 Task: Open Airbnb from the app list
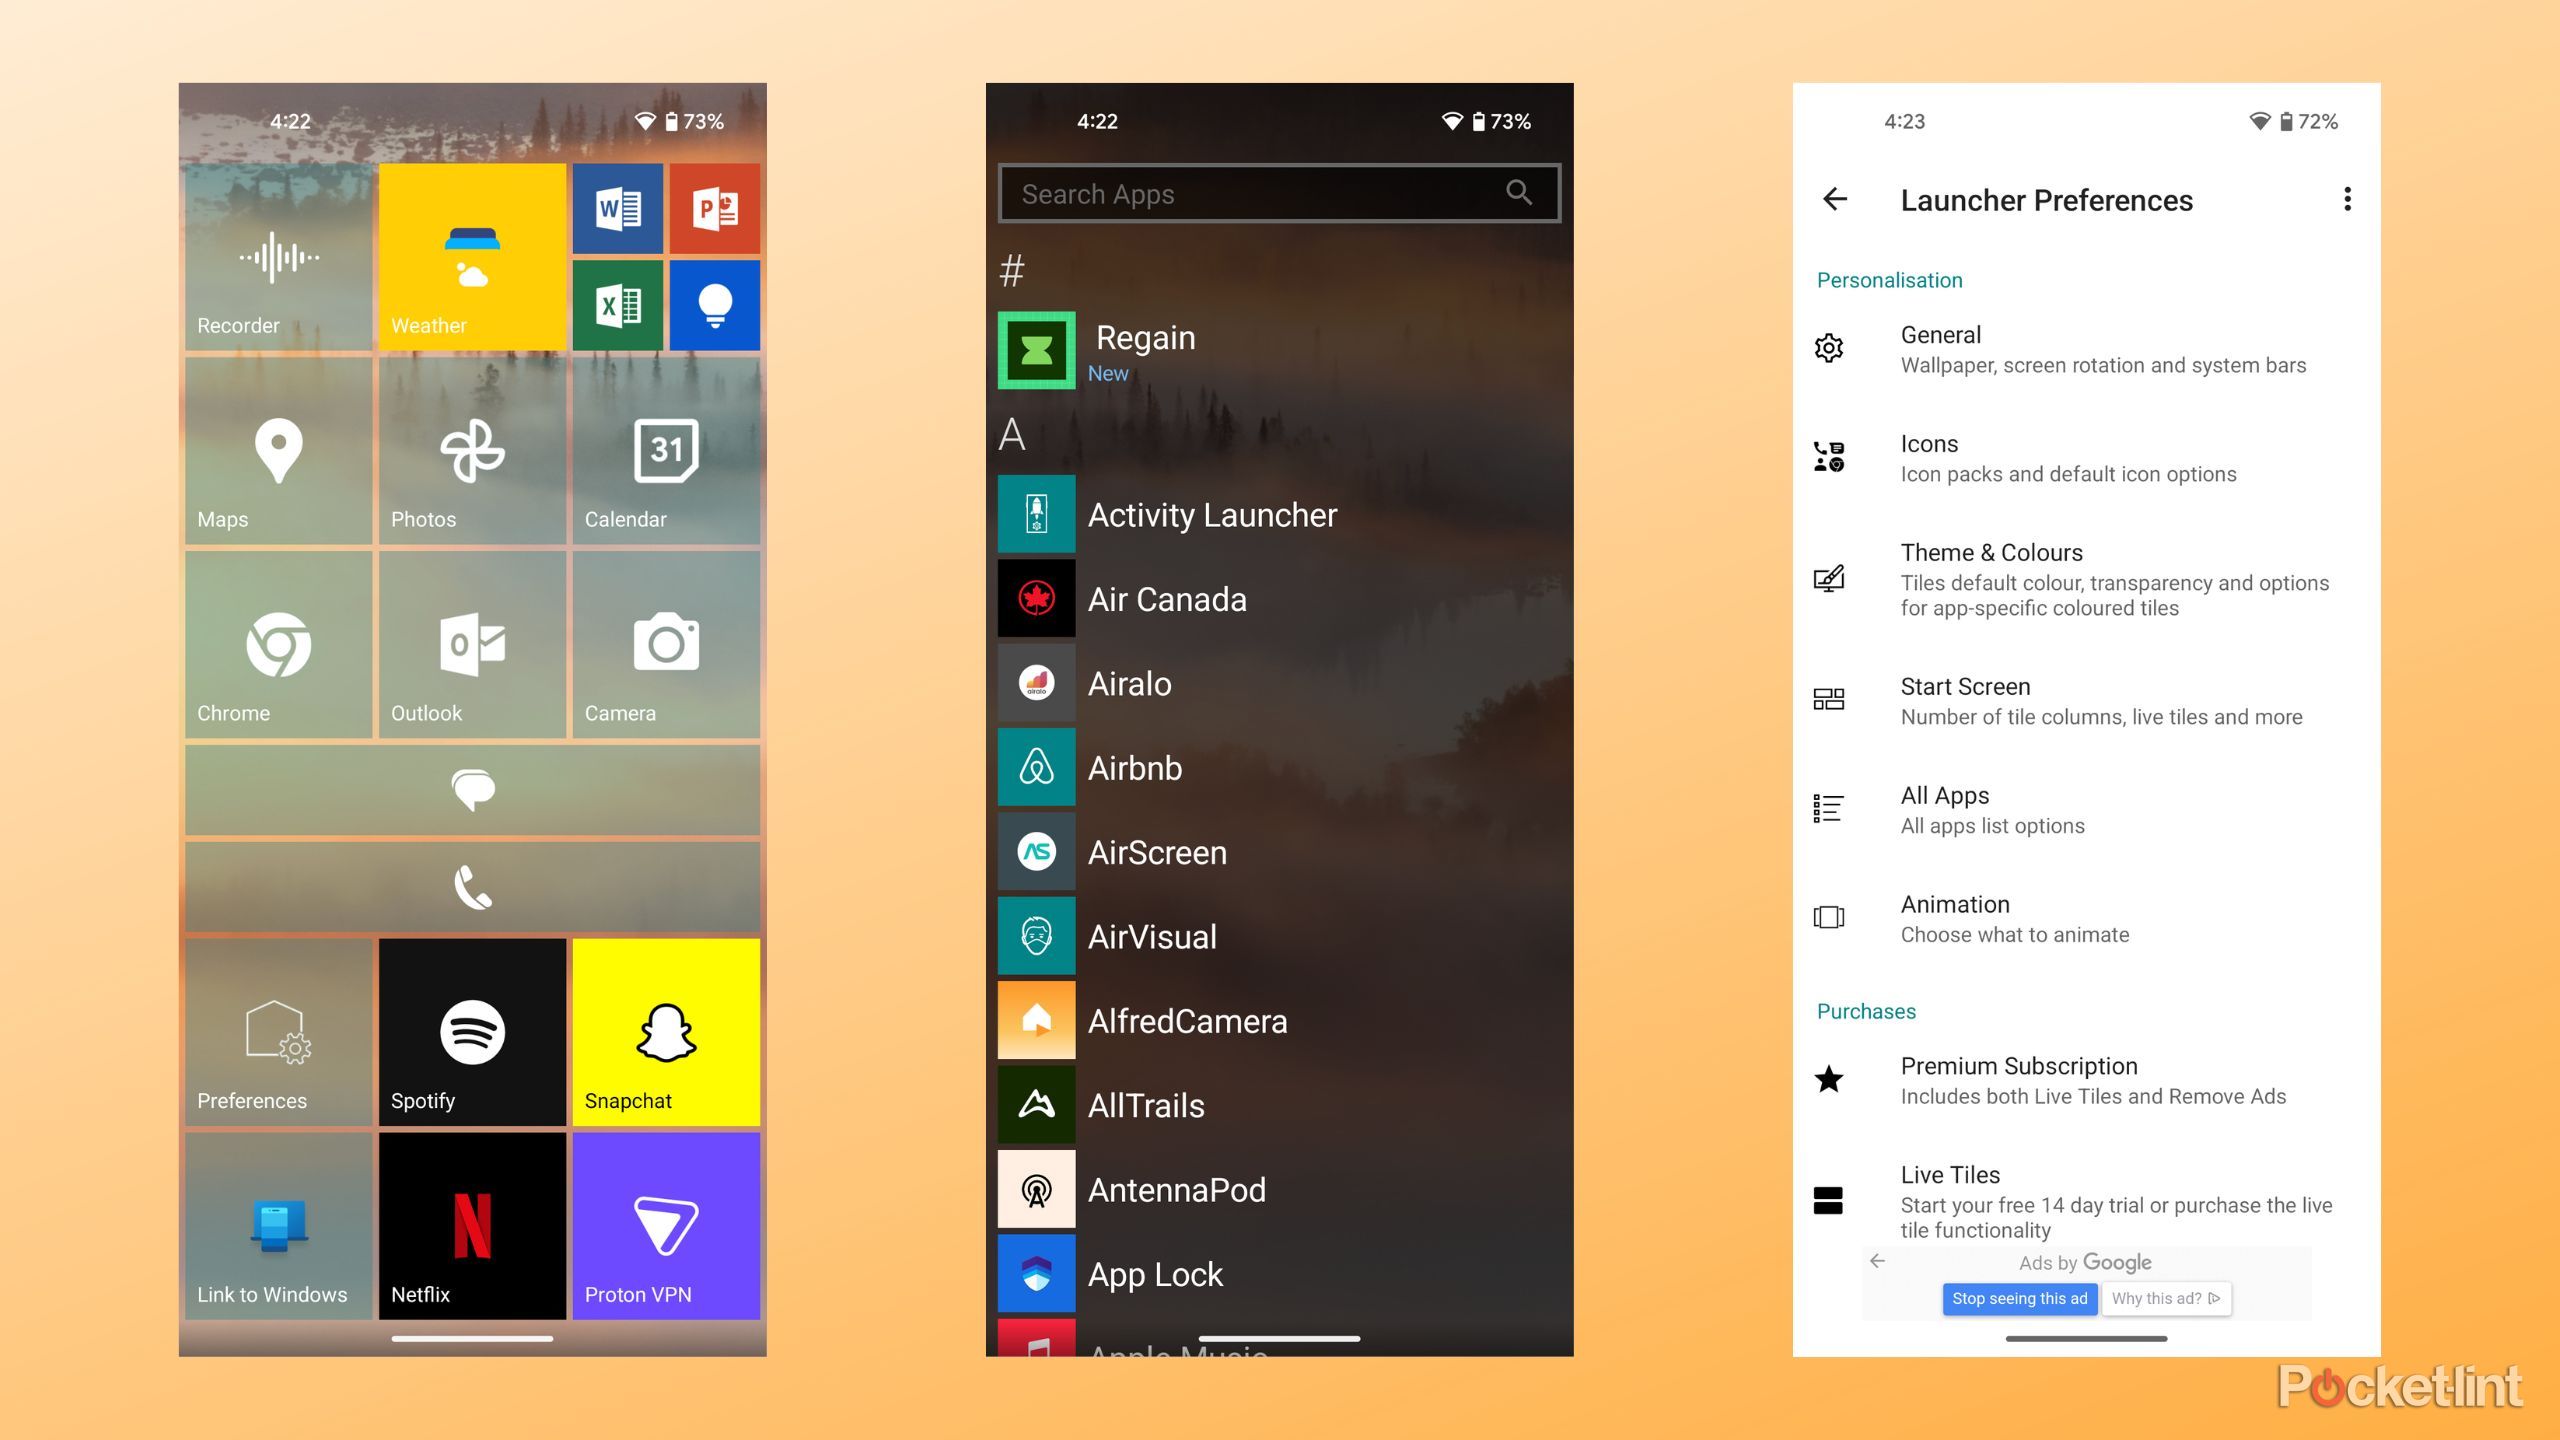pyautogui.click(x=1134, y=767)
